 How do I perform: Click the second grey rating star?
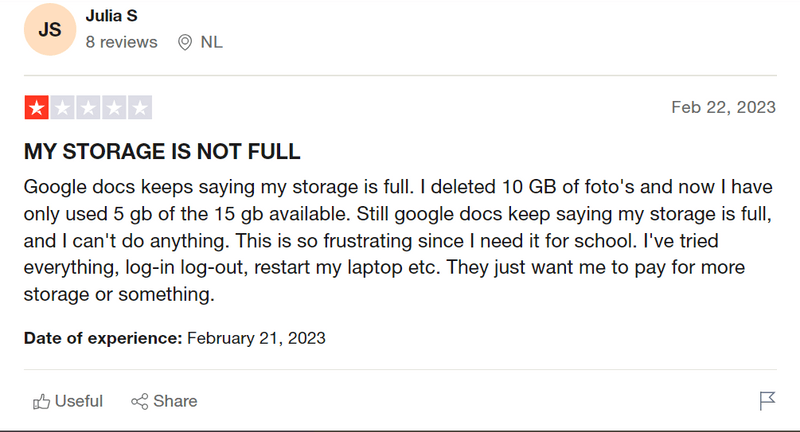(x=62, y=107)
